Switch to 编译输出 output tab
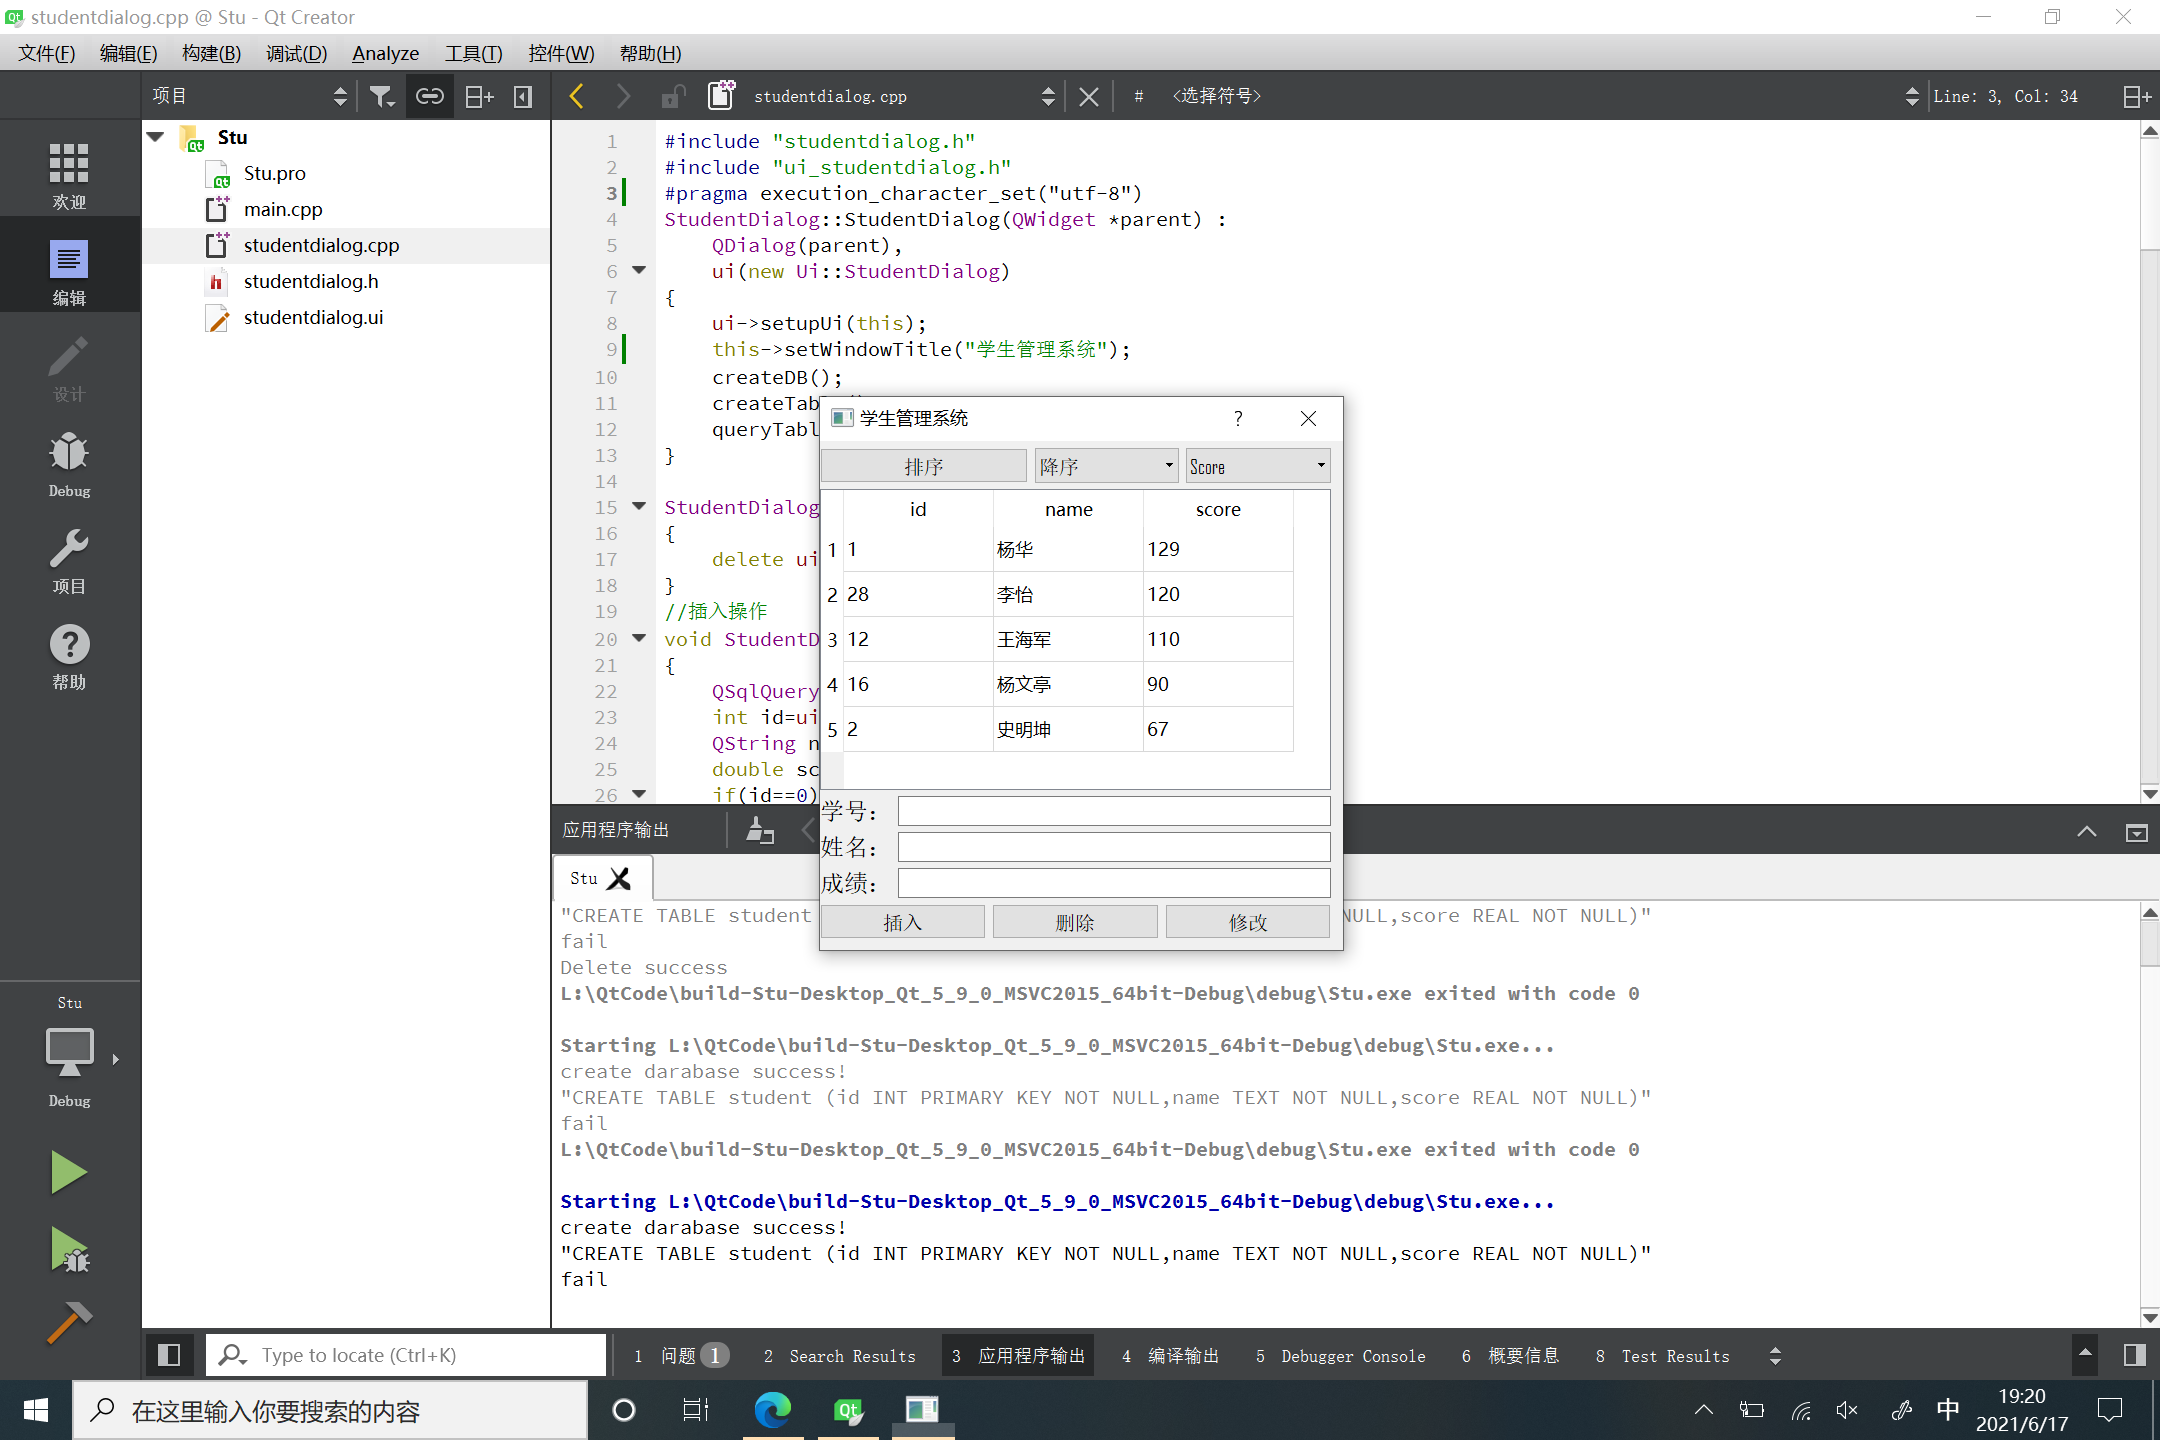Image resolution: width=2160 pixels, height=1440 pixels. (x=1171, y=1356)
